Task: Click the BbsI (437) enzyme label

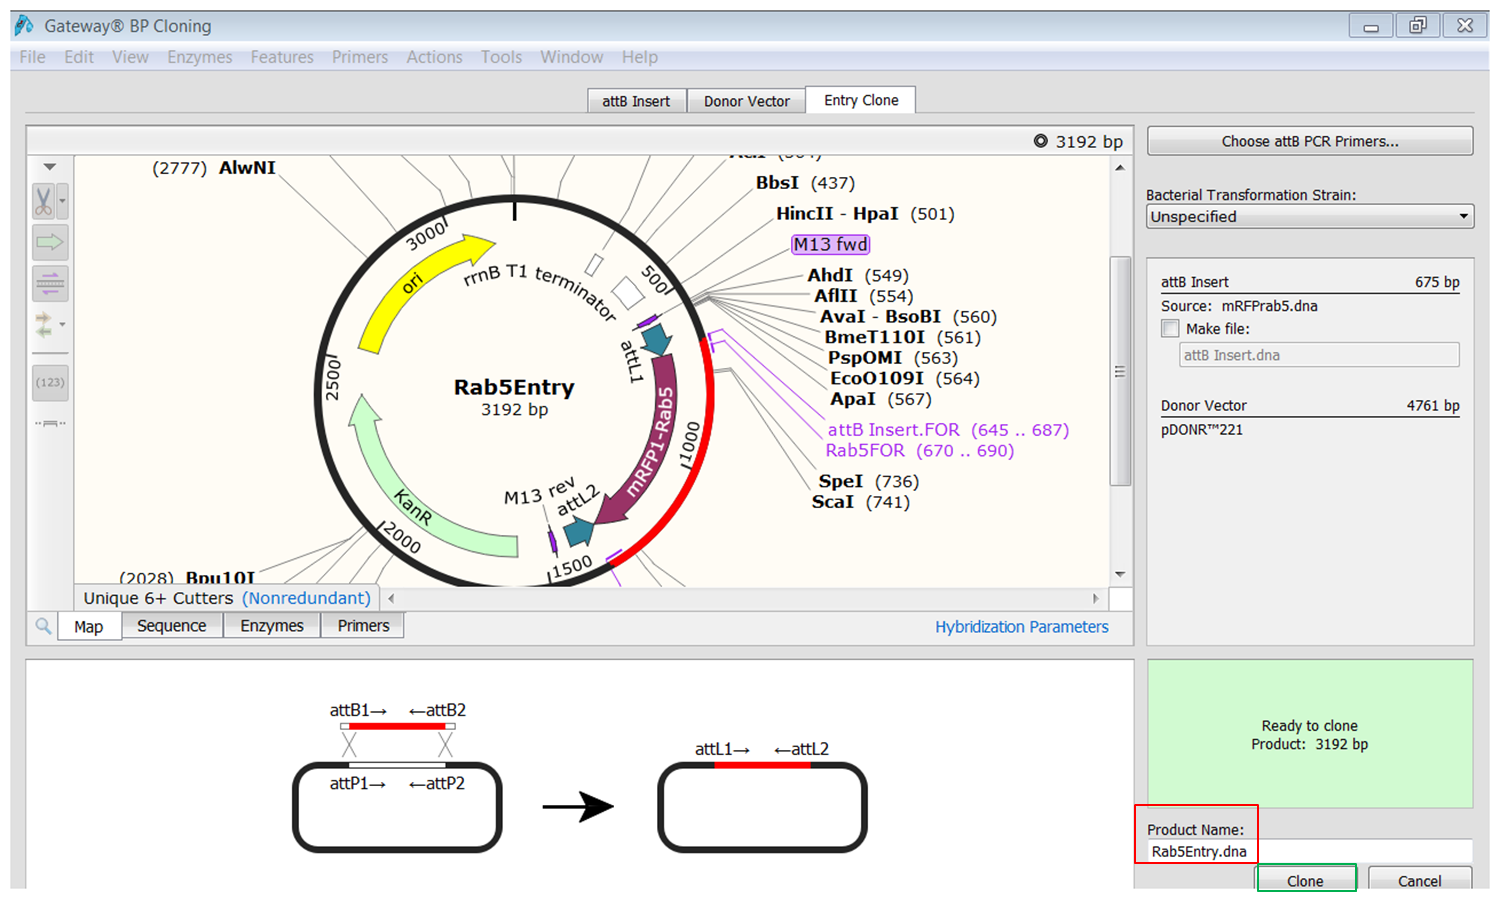Action: (805, 183)
